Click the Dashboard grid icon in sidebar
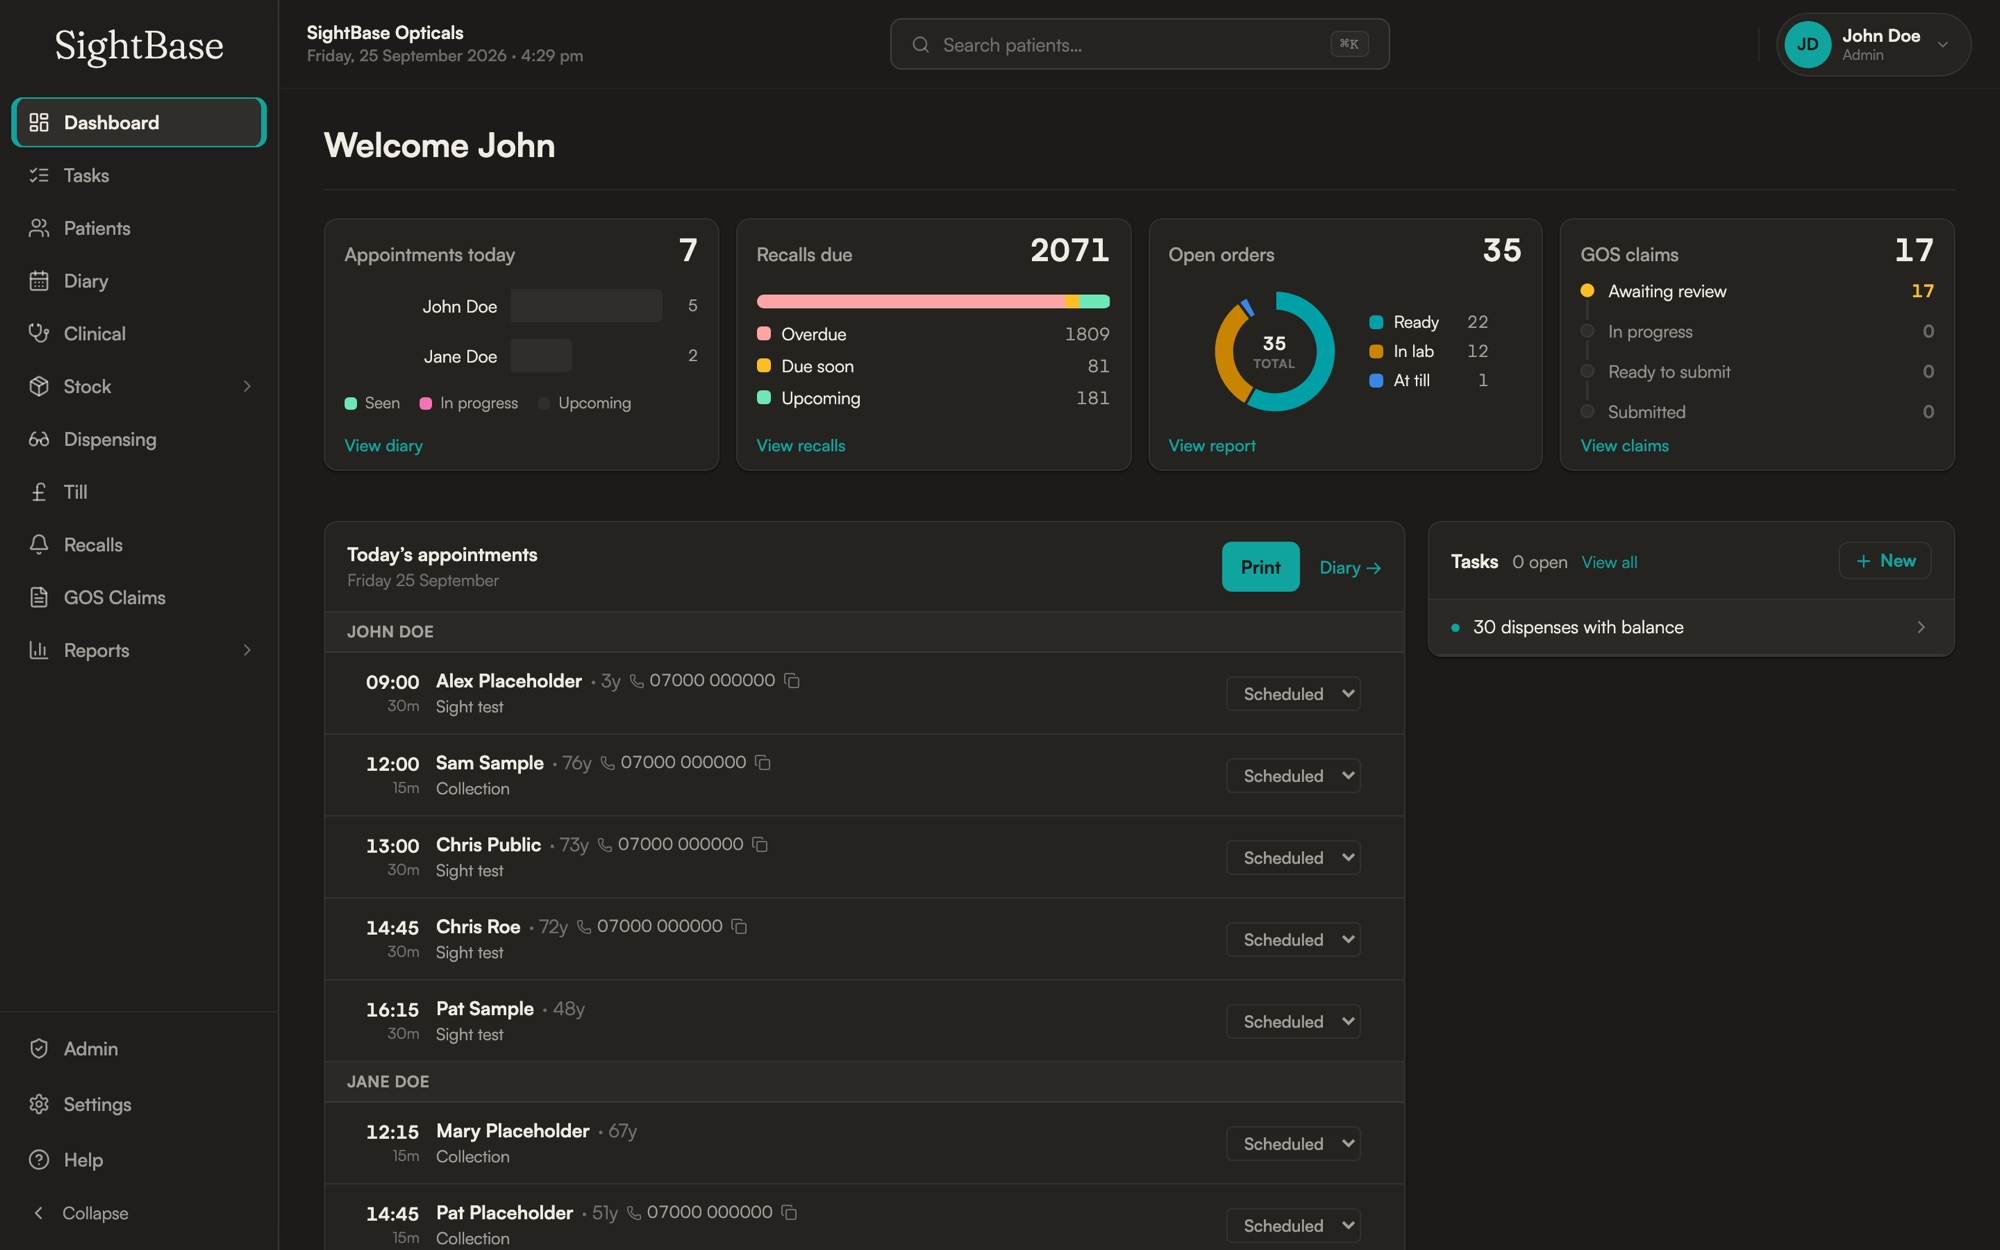Image resolution: width=2000 pixels, height=1250 pixels. tap(39, 122)
